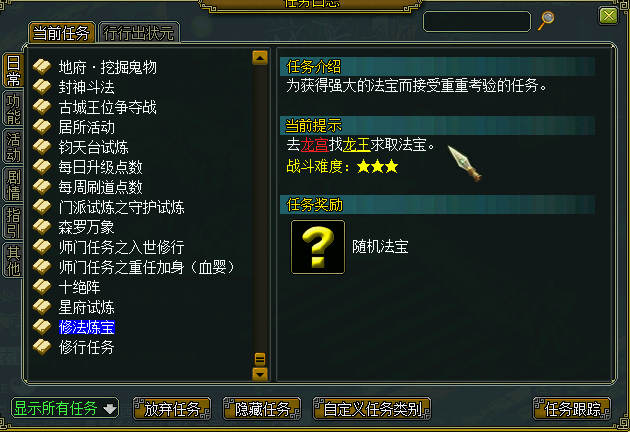This screenshot has width=630, height=432.
Task: Click the scroll icon next to 封神斗法
Action: (x=42, y=87)
